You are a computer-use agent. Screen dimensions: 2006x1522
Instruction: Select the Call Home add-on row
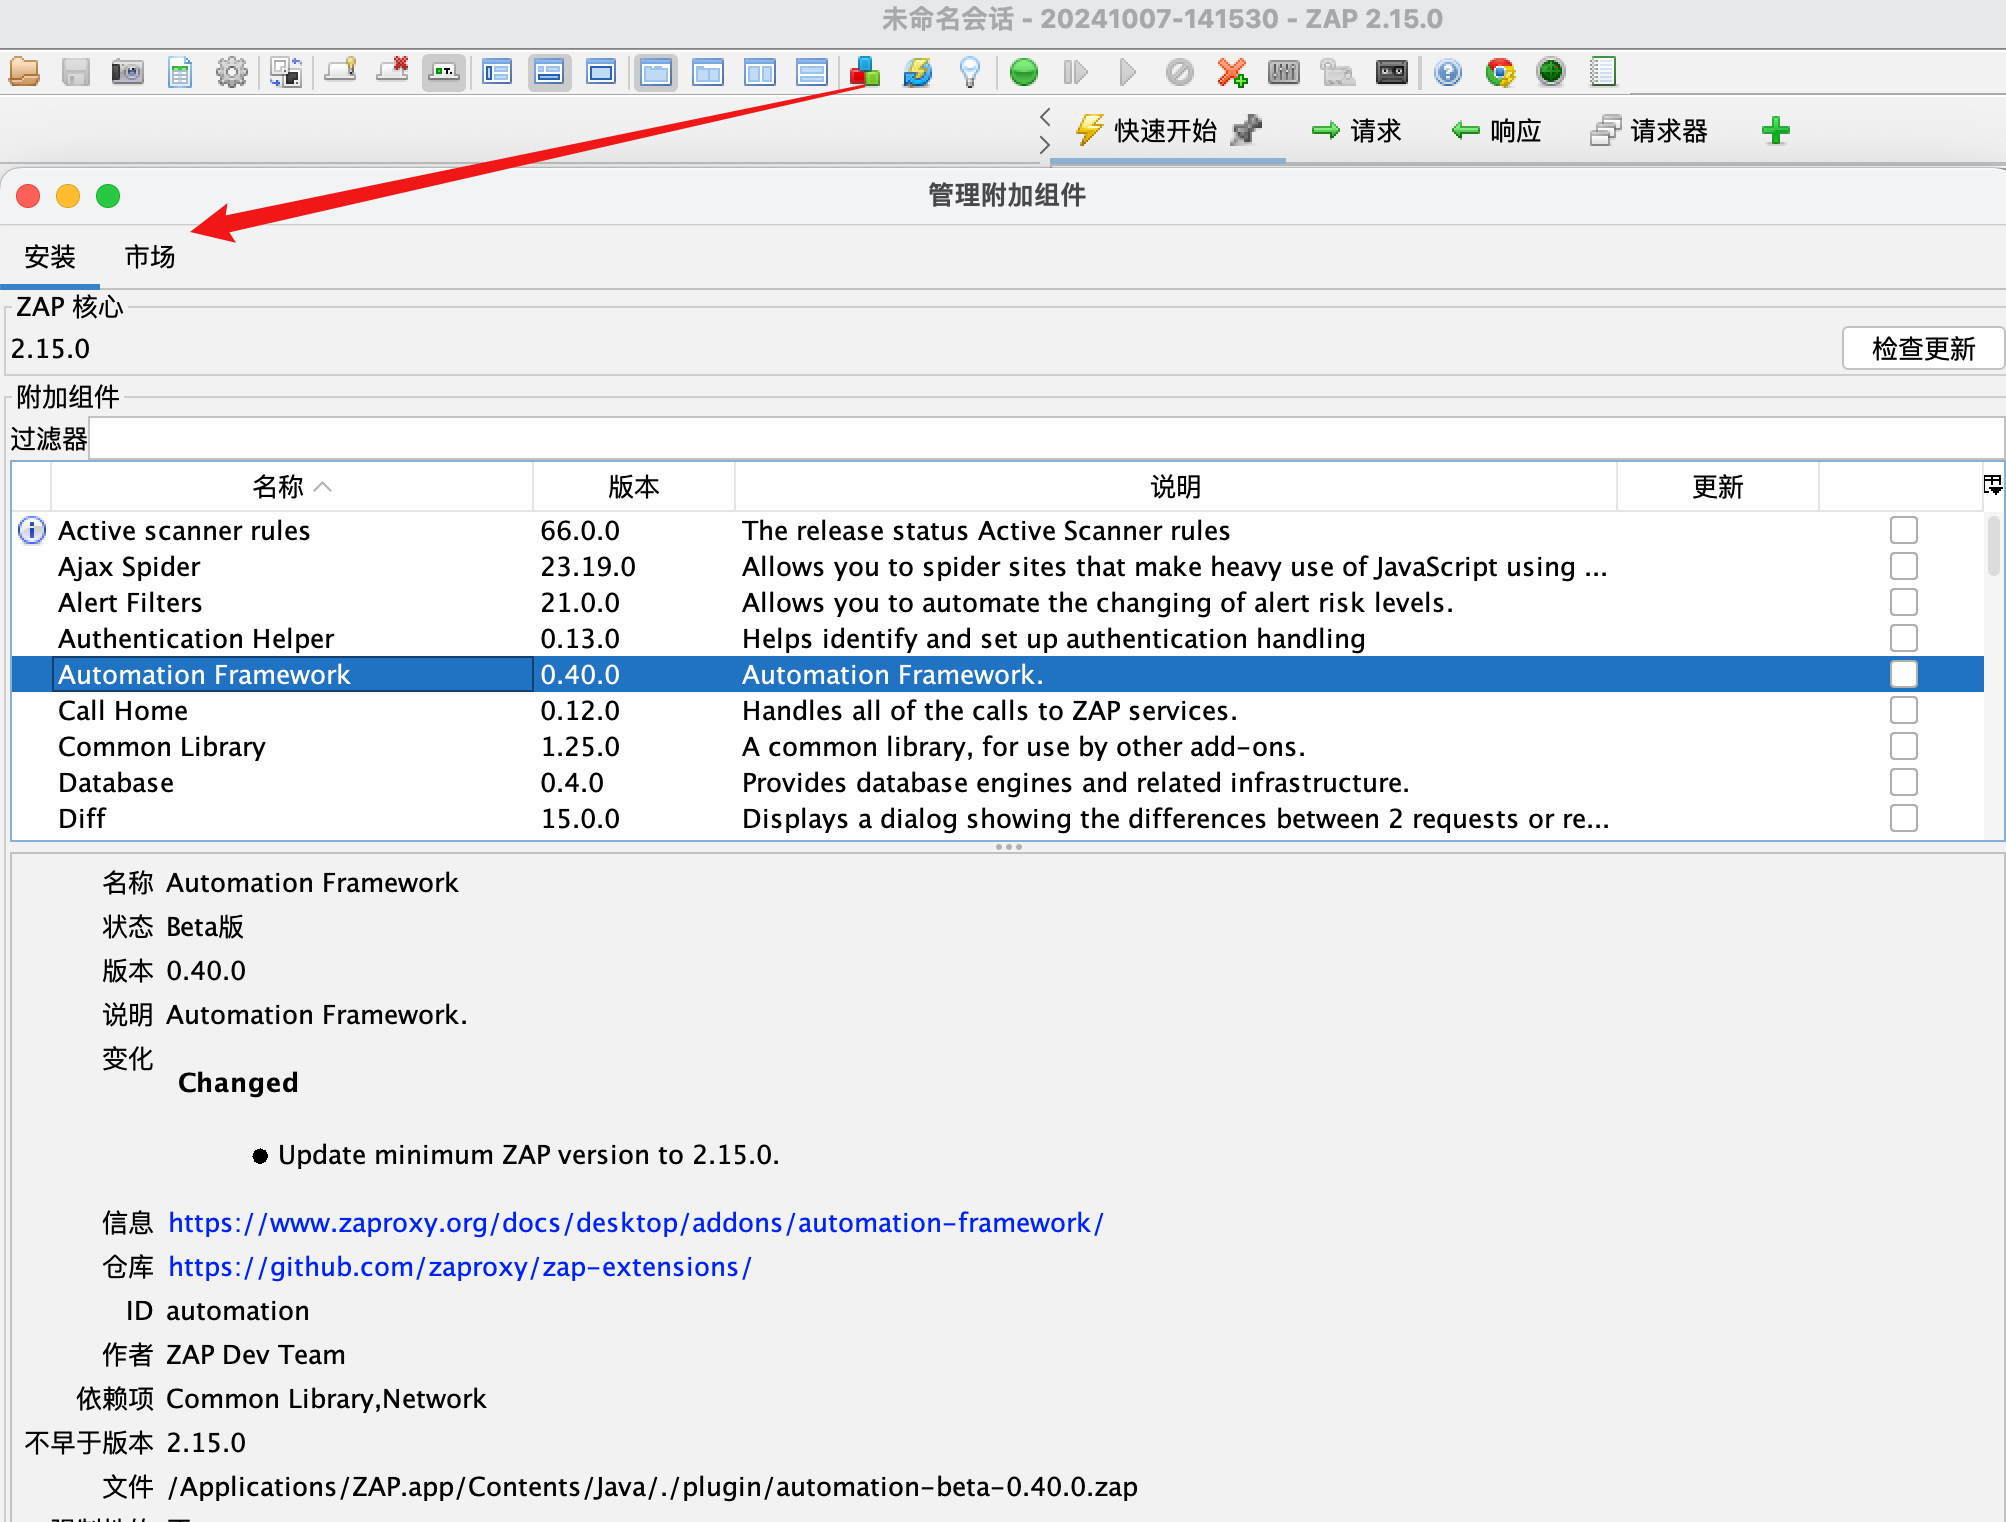997,710
